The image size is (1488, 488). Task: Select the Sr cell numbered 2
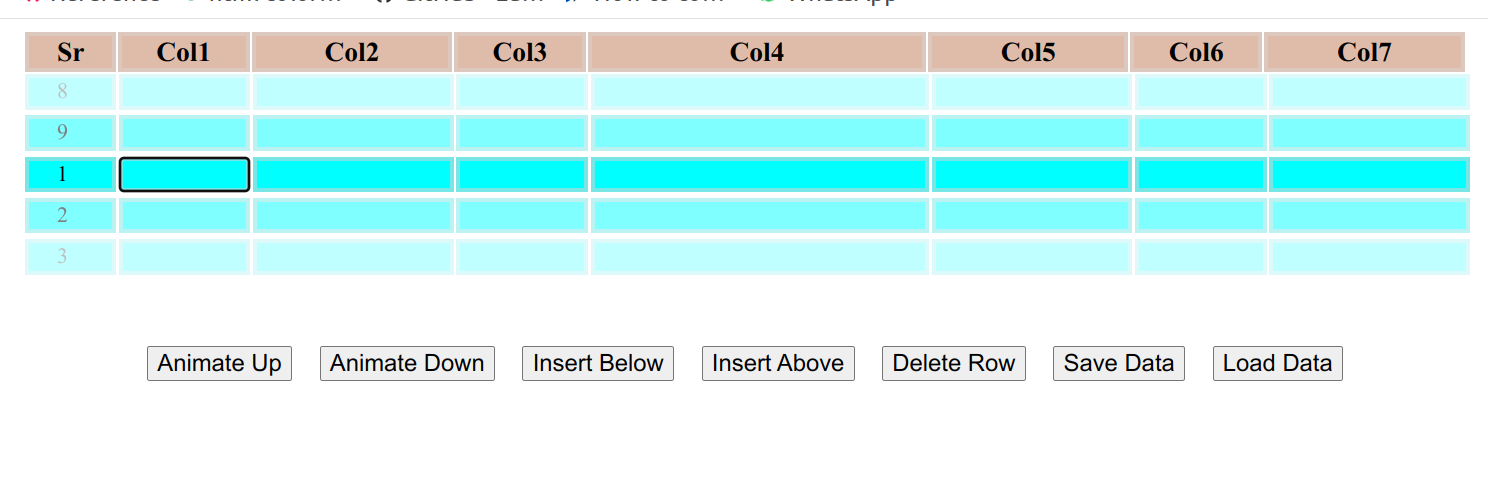(62, 215)
